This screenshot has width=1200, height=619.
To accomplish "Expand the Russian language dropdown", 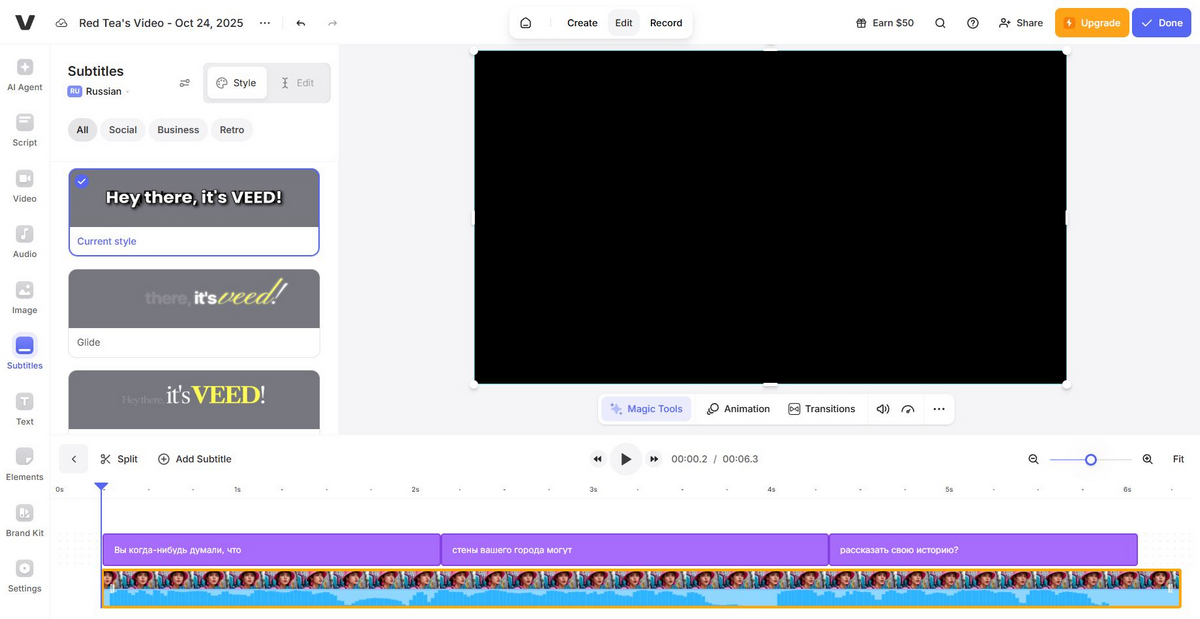I will point(100,91).
